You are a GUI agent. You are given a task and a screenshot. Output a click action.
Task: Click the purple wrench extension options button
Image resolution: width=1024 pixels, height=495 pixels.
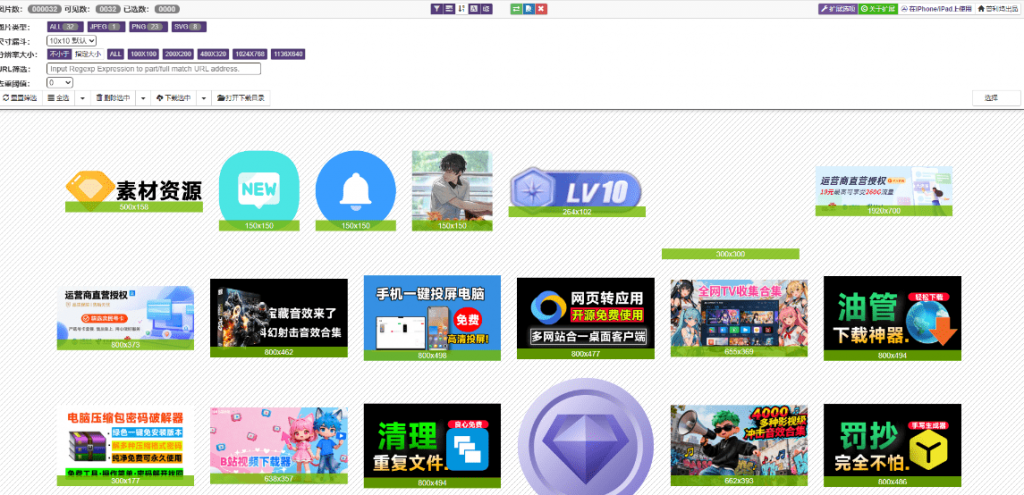point(838,8)
